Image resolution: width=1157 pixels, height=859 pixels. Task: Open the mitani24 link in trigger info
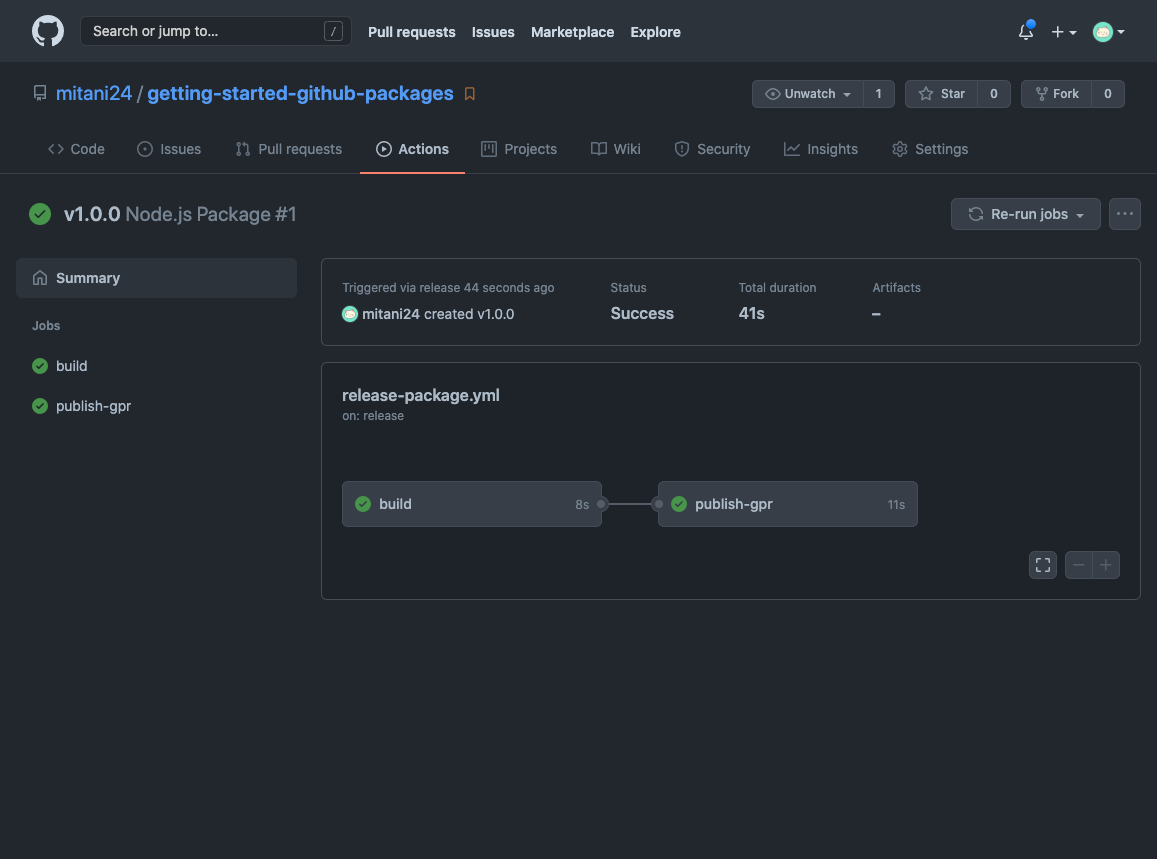(391, 314)
